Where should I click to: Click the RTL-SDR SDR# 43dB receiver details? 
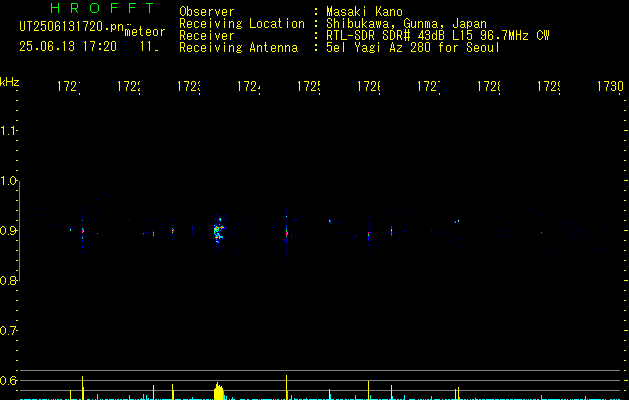pos(438,36)
